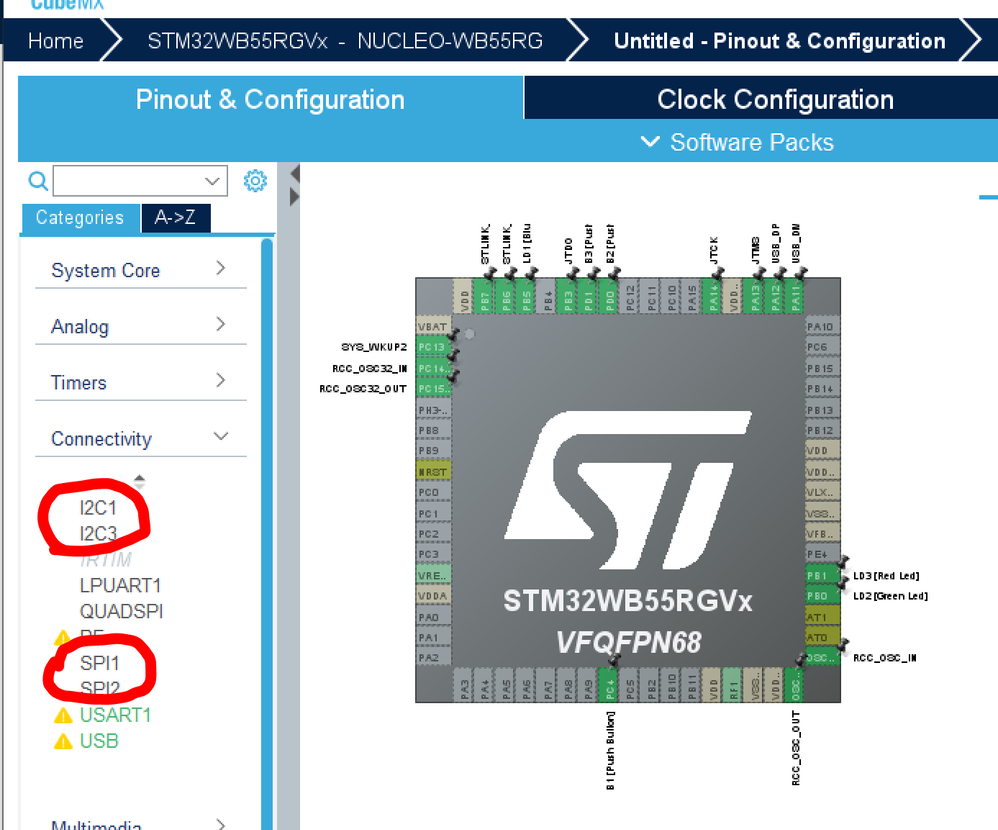Click the VDDA pin
Viewport: 998px width, 830px height.
(433, 596)
